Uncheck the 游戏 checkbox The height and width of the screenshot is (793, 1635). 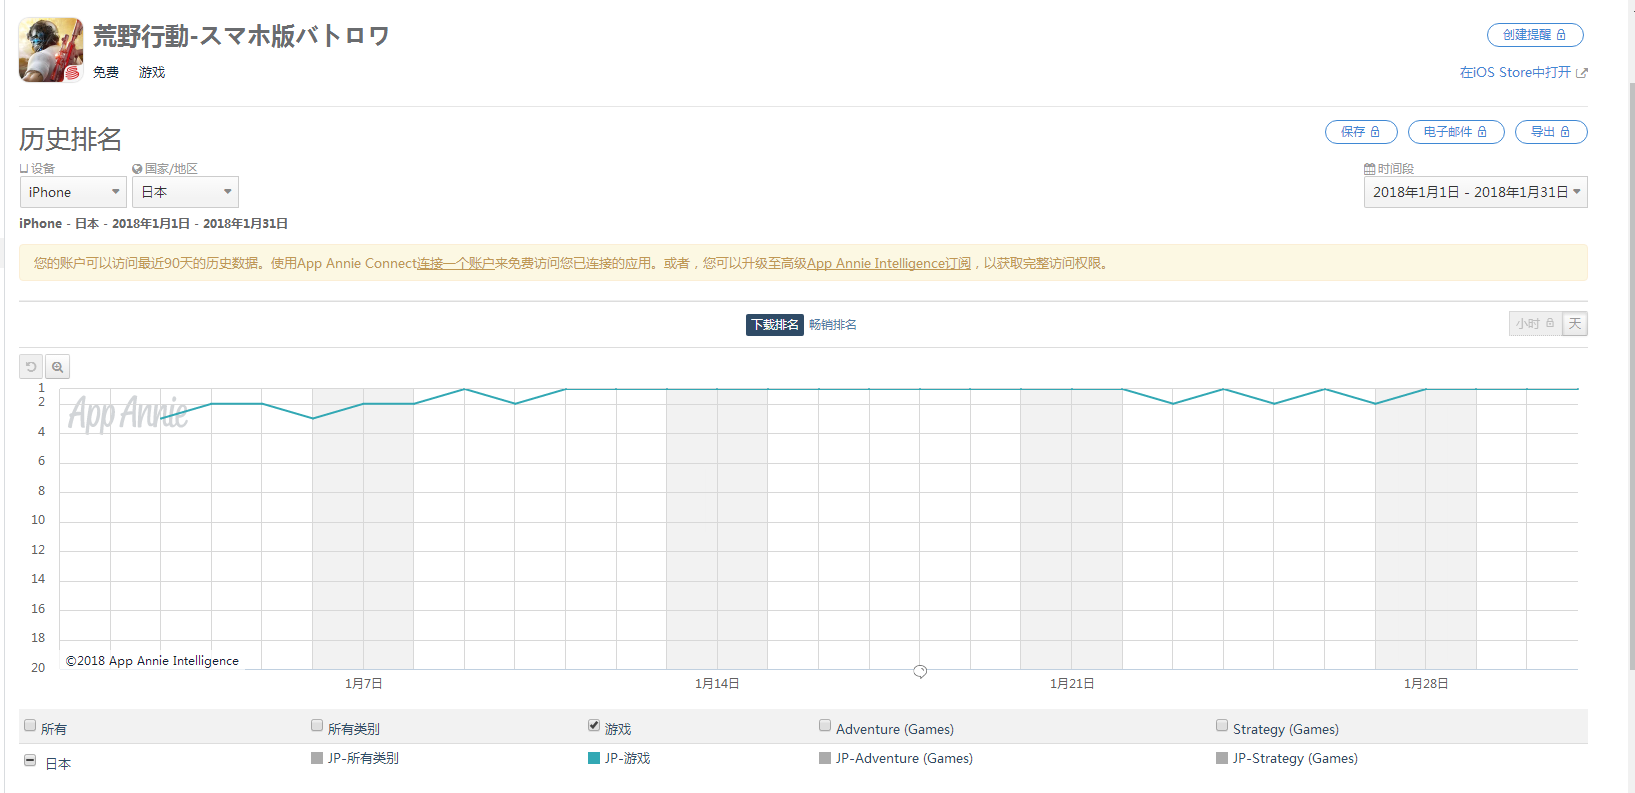(594, 726)
